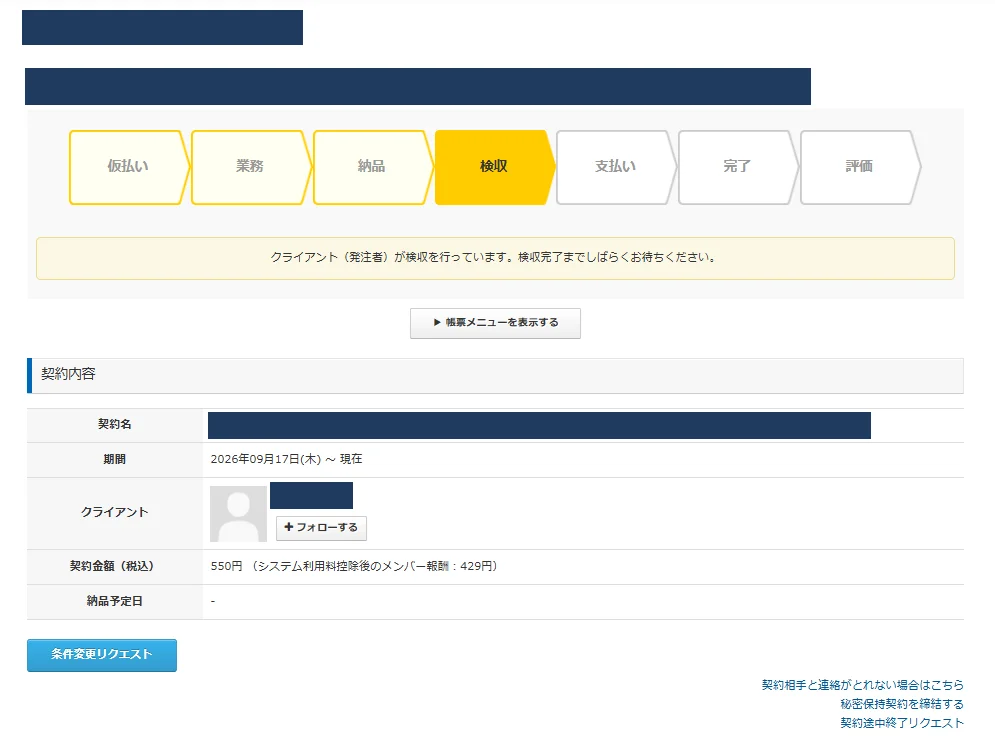Open 契約相手と連絡がとれない場合はこちら link
The width and height of the screenshot is (995, 746).
click(x=862, y=685)
